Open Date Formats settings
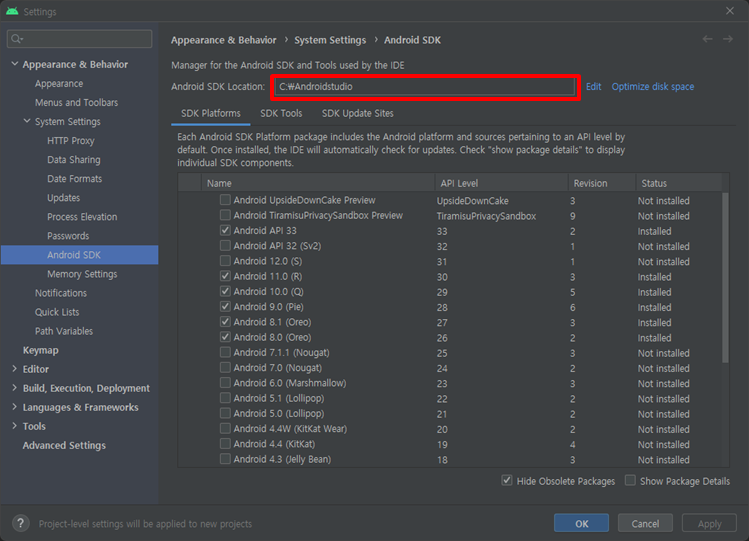 [x=75, y=179]
